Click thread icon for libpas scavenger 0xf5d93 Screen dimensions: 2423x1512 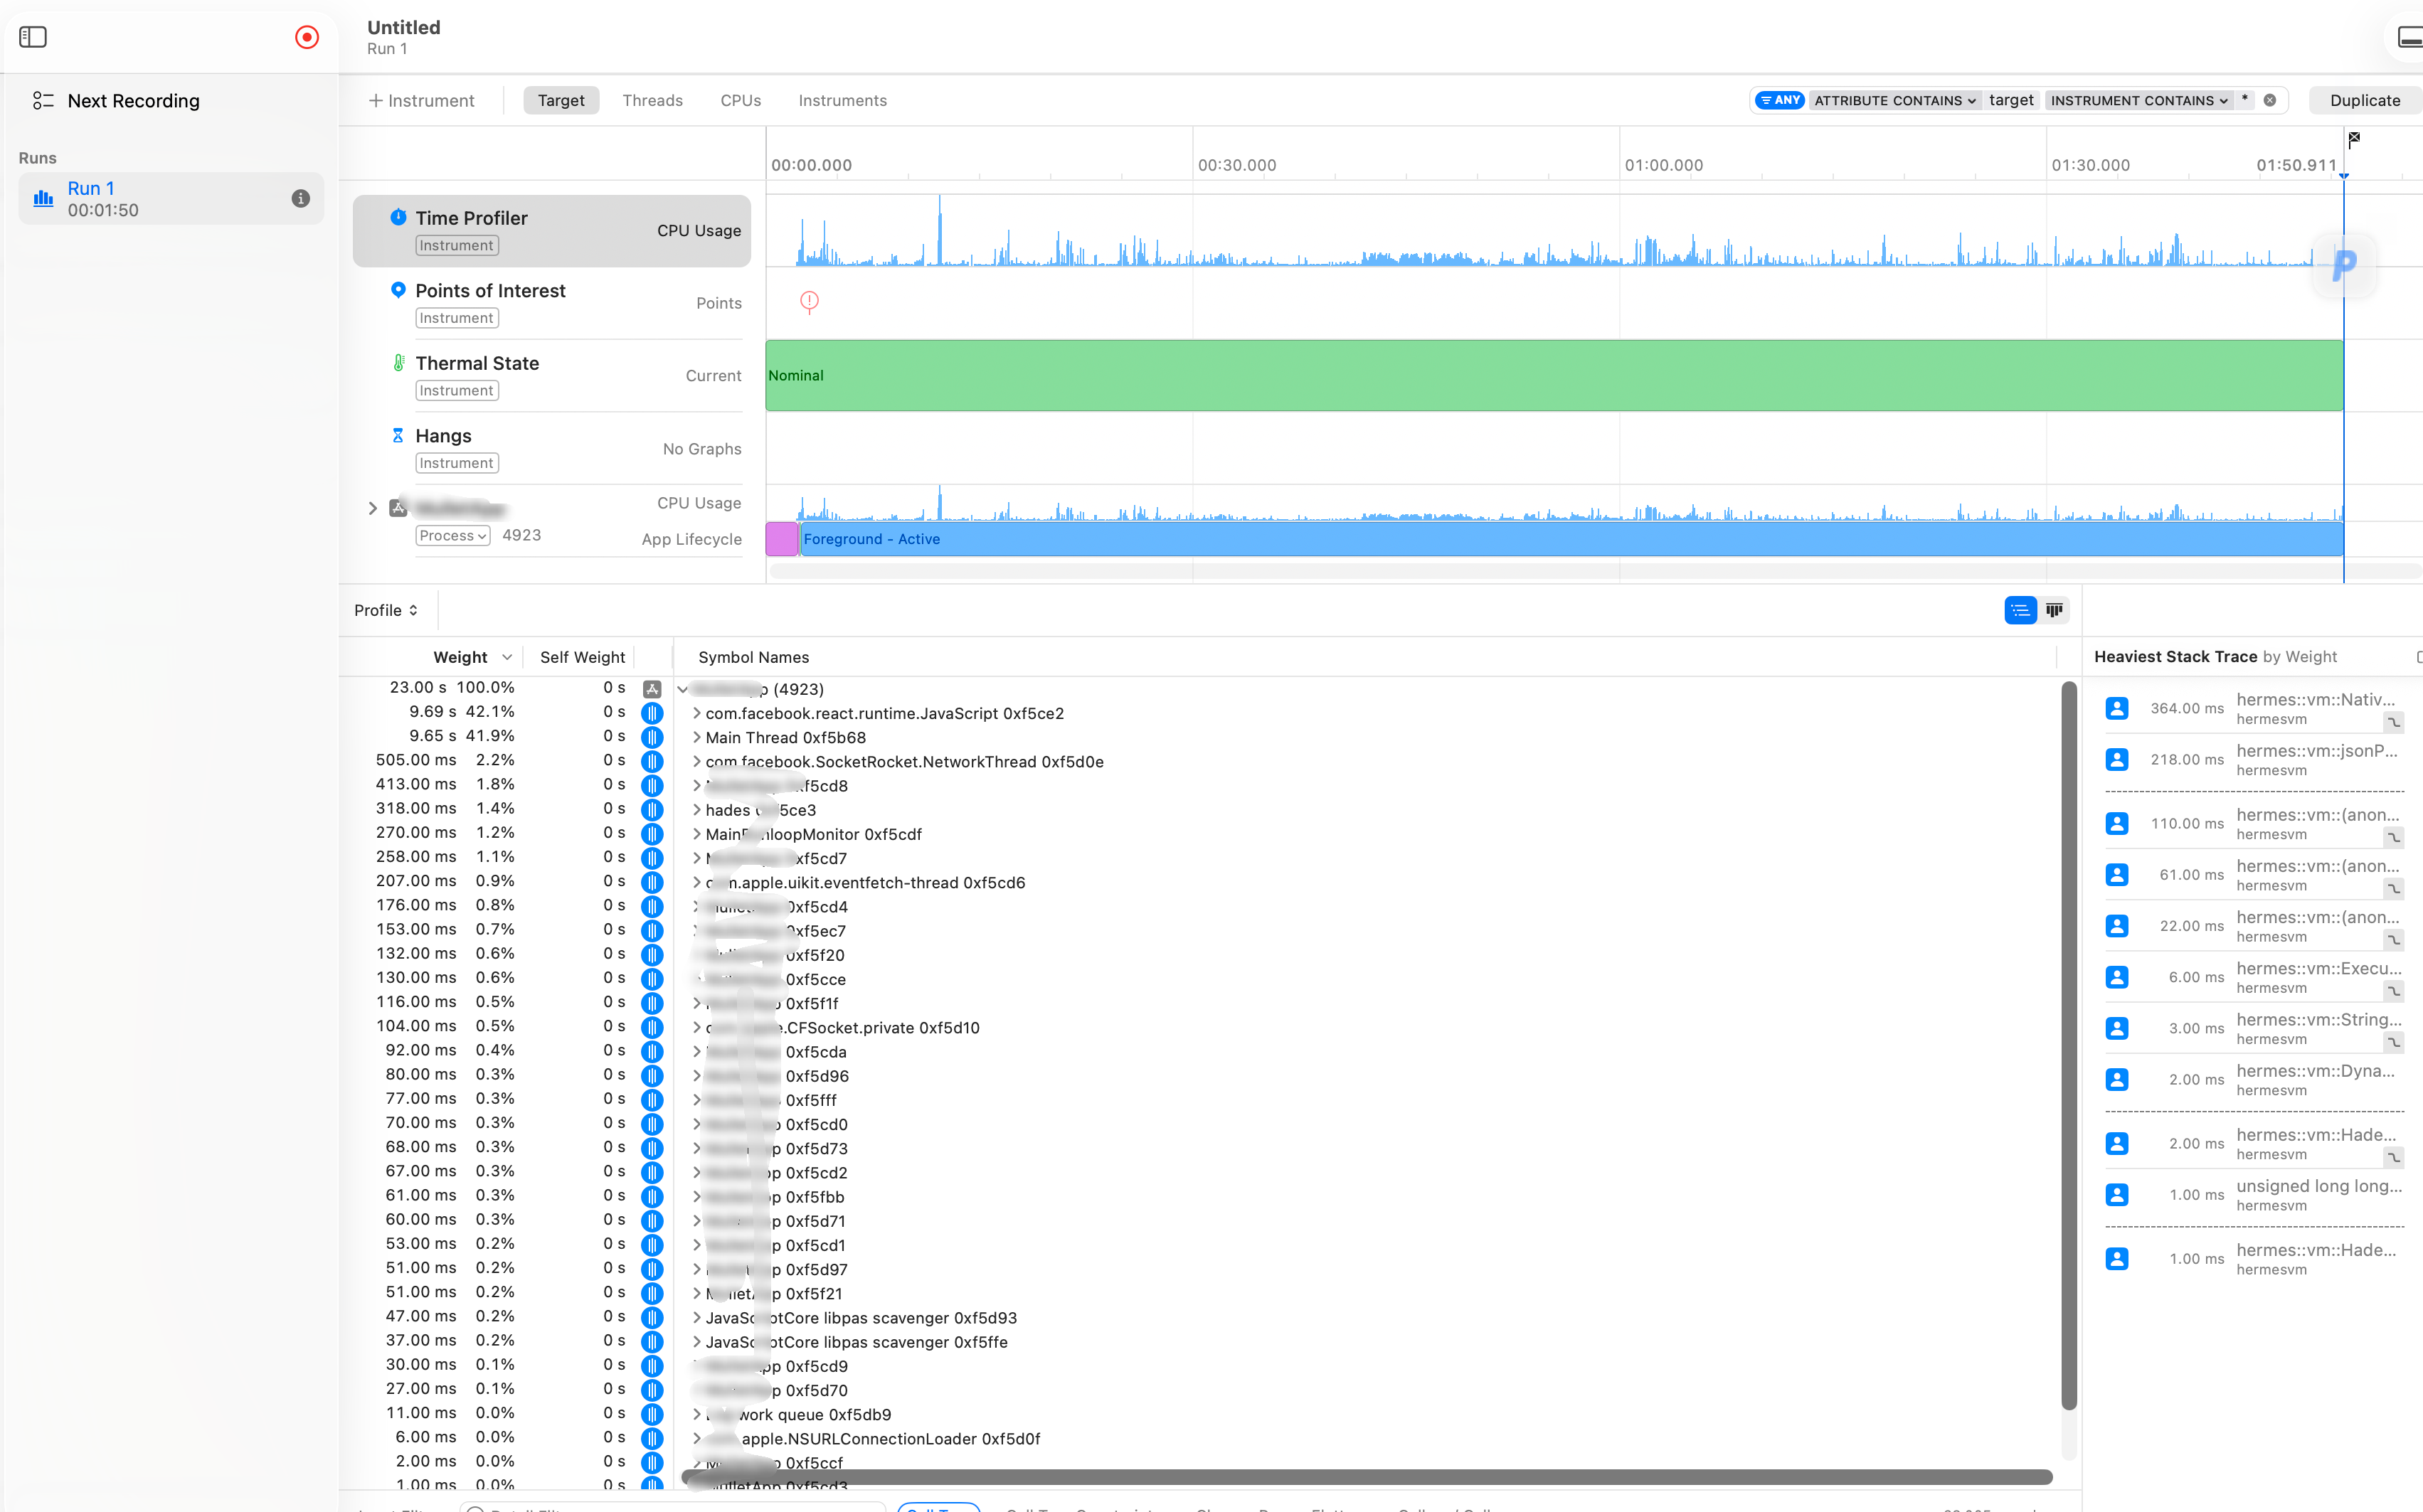pos(652,1318)
